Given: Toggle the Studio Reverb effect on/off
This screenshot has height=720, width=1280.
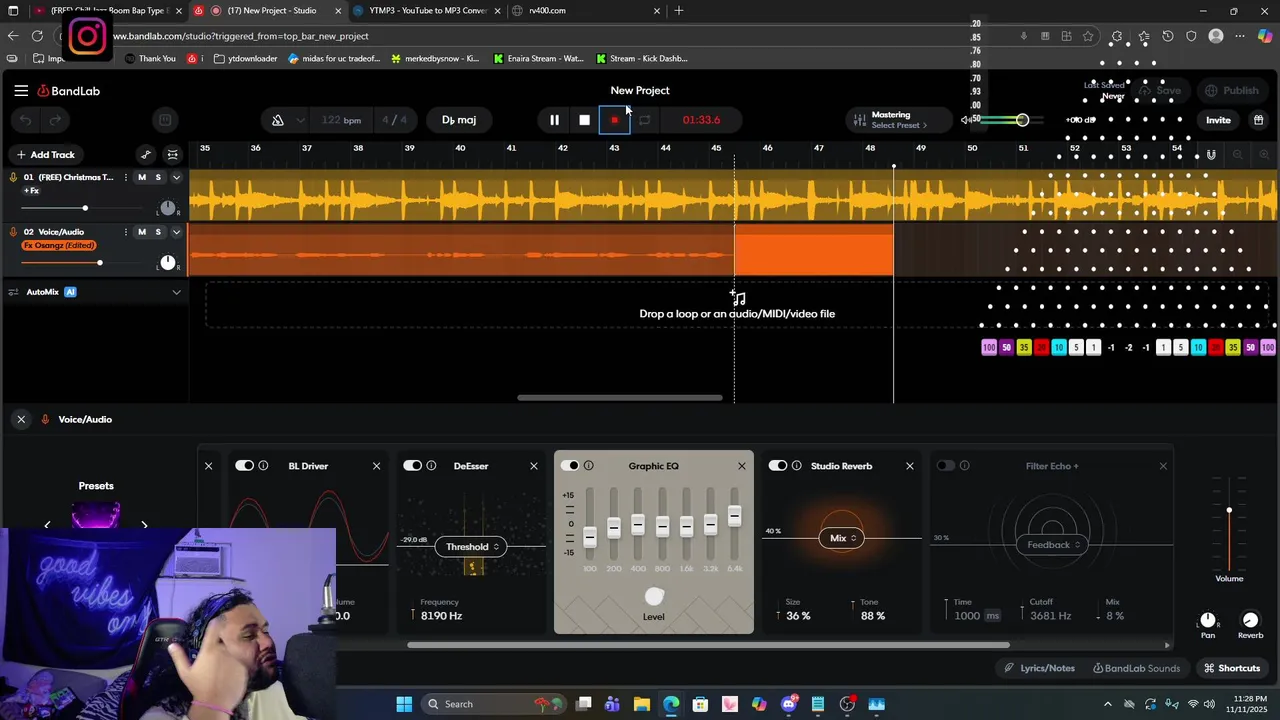Looking at the screenshot, I should pyautogui.click(x=777, y=466).
